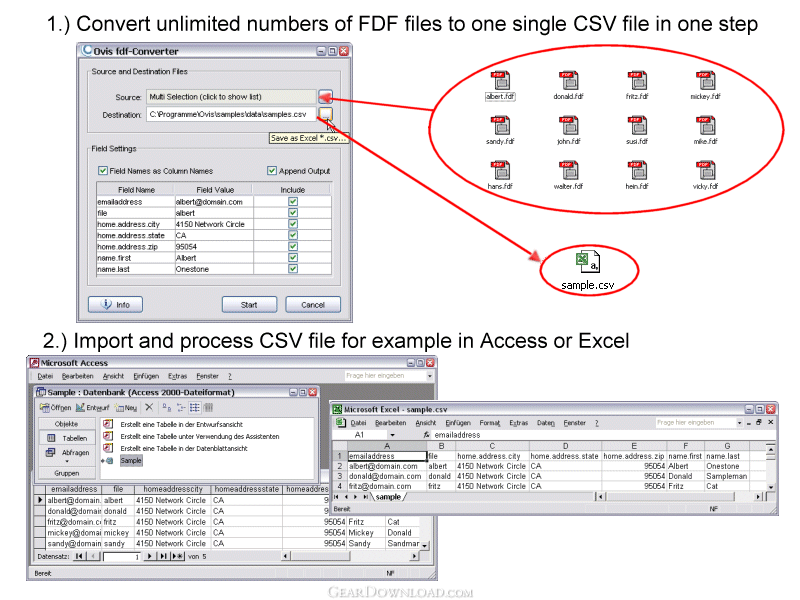Select Abfragen in Access Objekte list
Image resolution: width=800 pixels, height=600 pixels.
point(67,453)
